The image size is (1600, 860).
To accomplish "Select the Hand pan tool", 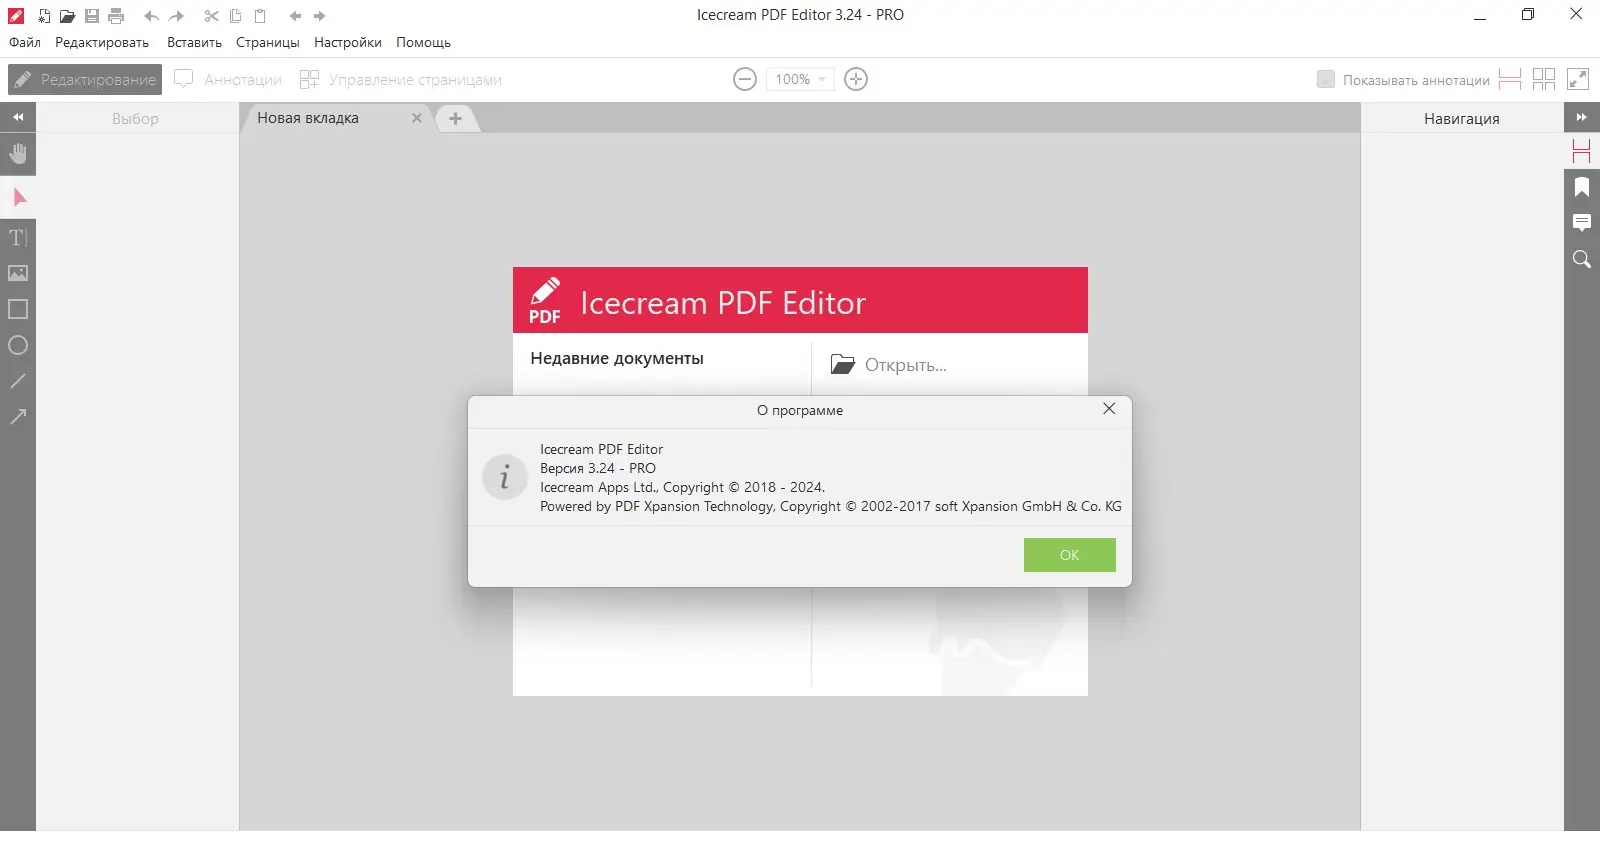I will 18,154.
